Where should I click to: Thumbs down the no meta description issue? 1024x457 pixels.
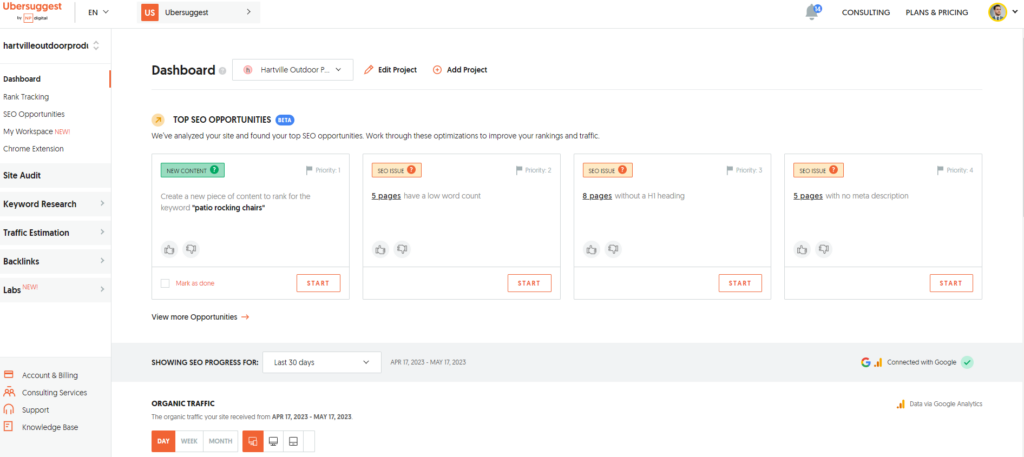(x=824, y=249)
